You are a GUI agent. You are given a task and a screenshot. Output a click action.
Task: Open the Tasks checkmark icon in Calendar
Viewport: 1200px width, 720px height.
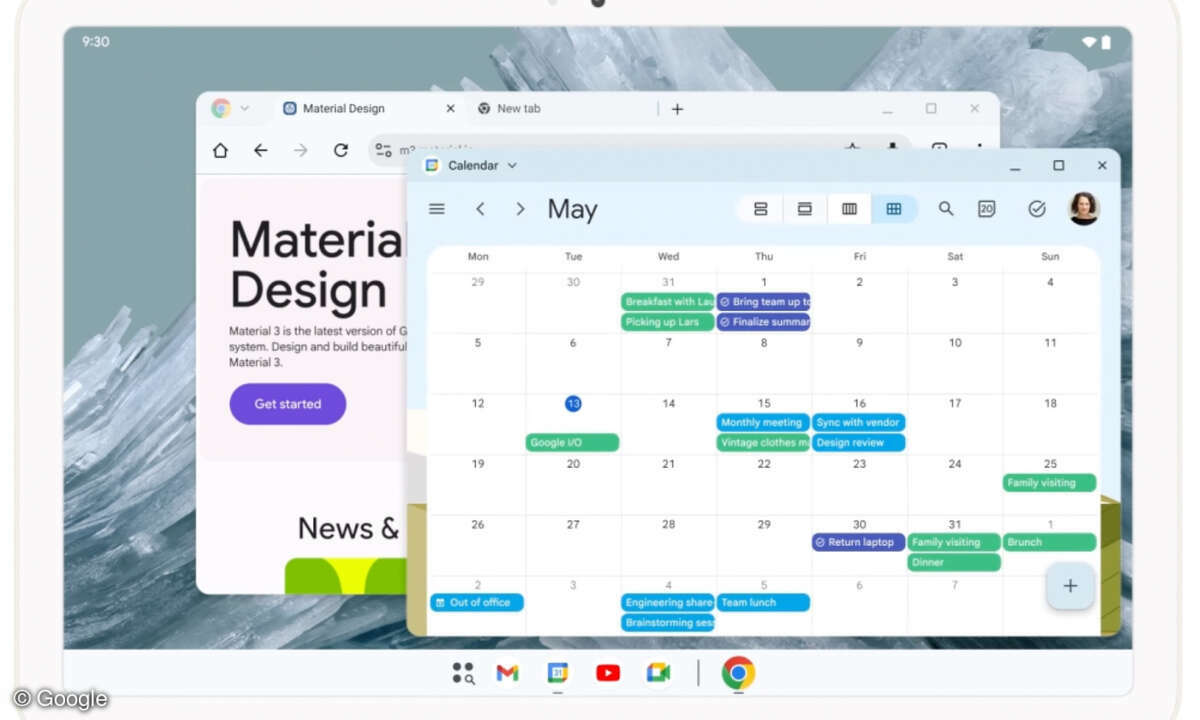[x=1037, y=208]
